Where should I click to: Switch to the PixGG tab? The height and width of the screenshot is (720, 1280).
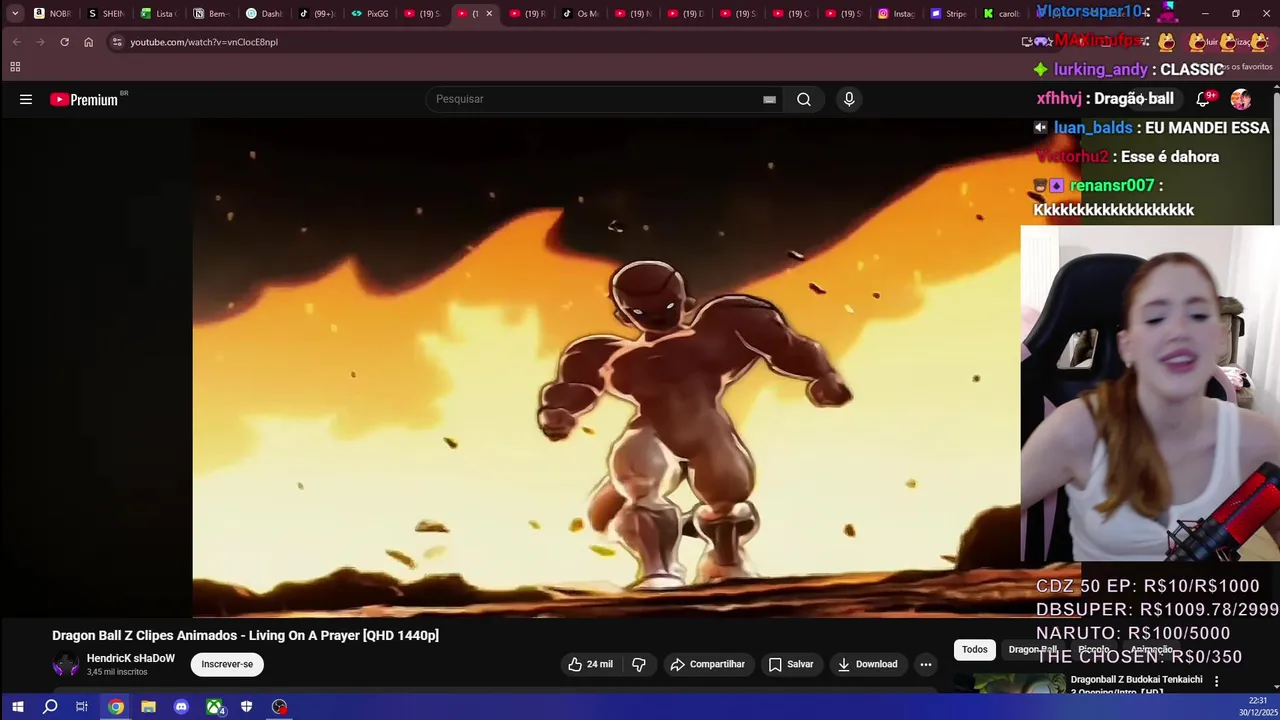pyautogui.click(x=369, y=14)
